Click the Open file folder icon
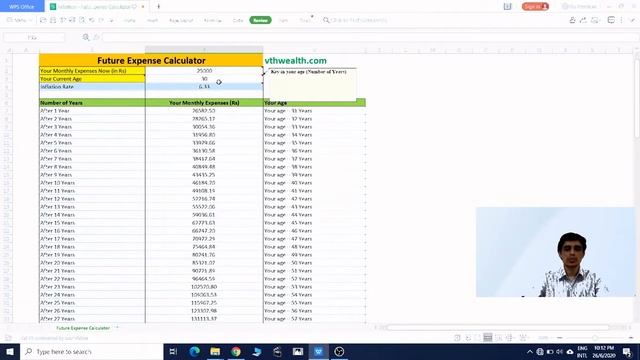 click(43, 20)
